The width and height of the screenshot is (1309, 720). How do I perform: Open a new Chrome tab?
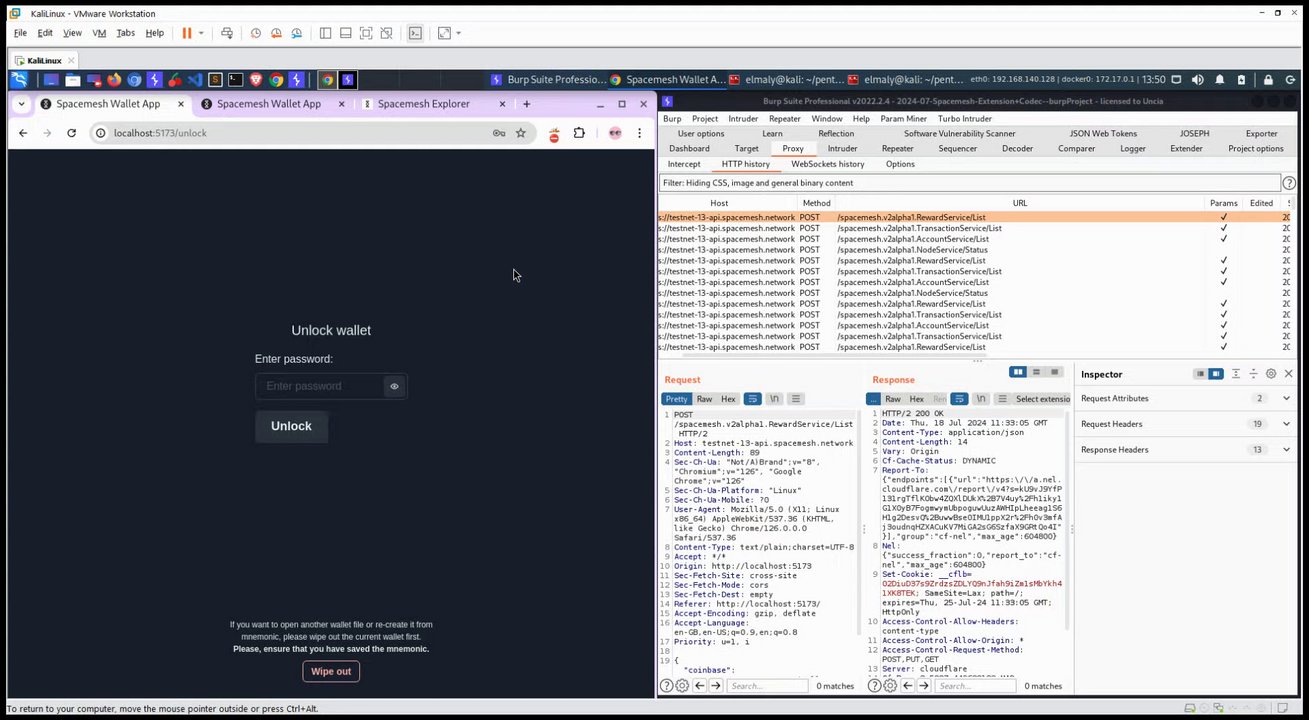(527, 104)
